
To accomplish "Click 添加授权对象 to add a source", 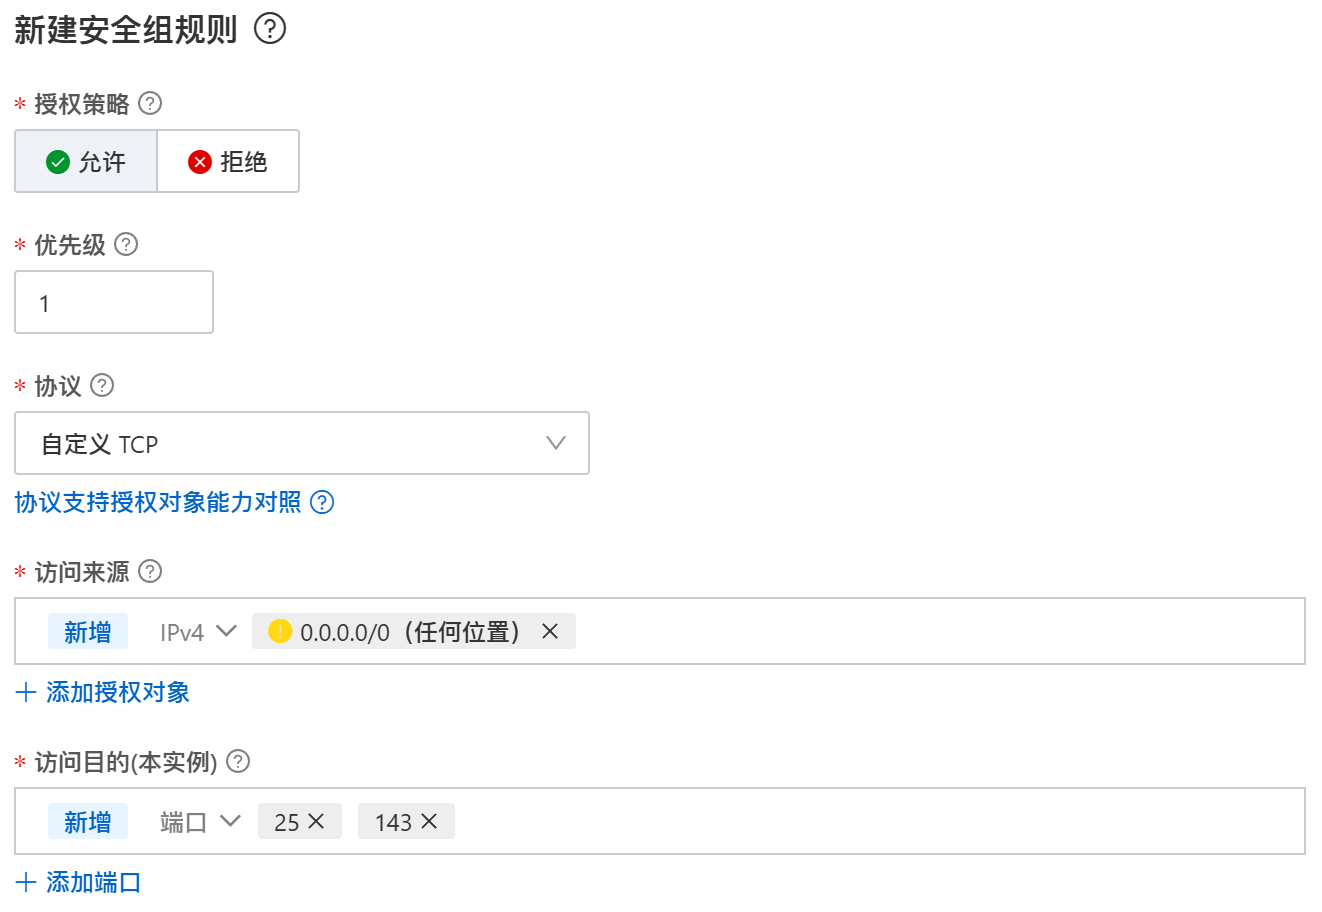I will point(103,692).
